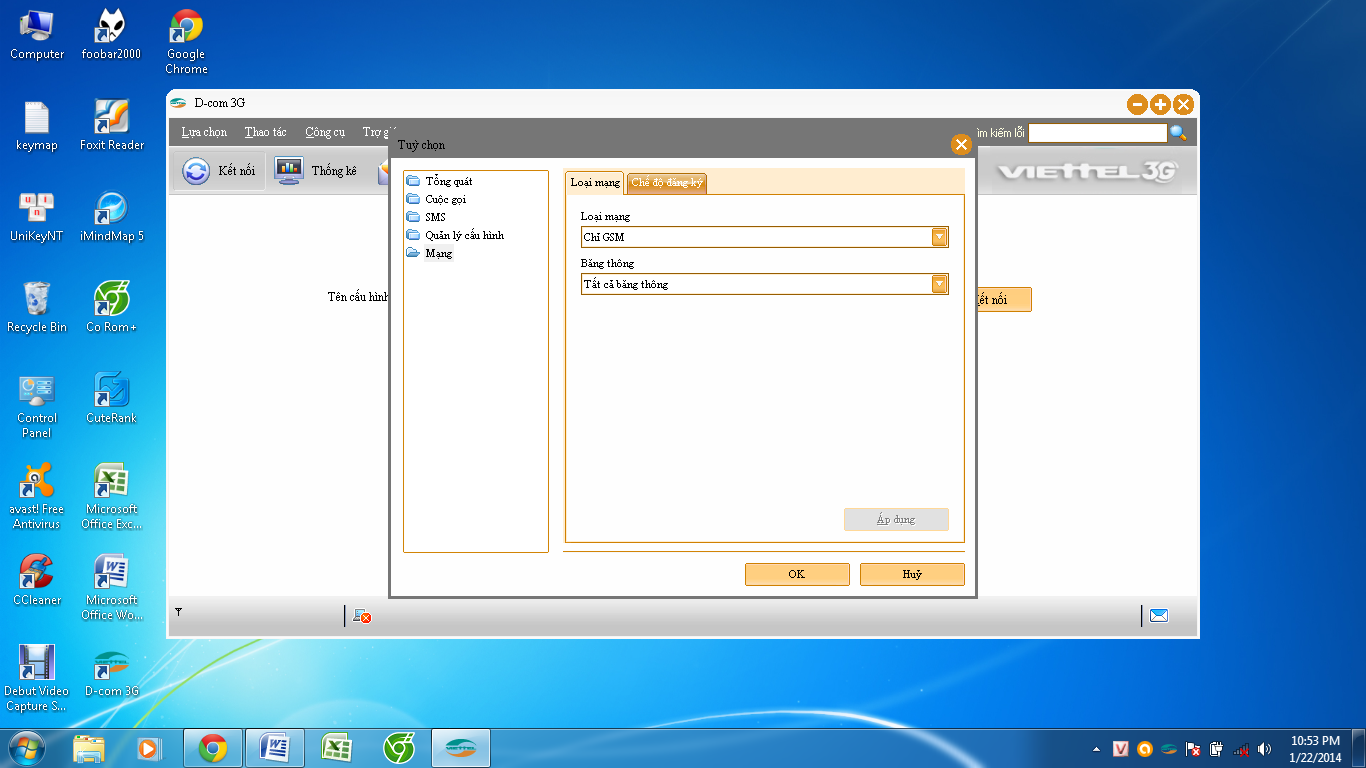Click the signal antenna icon in status bar
This screenshot has height=768, width=1366.
pyautogui.click(x=178, y=611)
